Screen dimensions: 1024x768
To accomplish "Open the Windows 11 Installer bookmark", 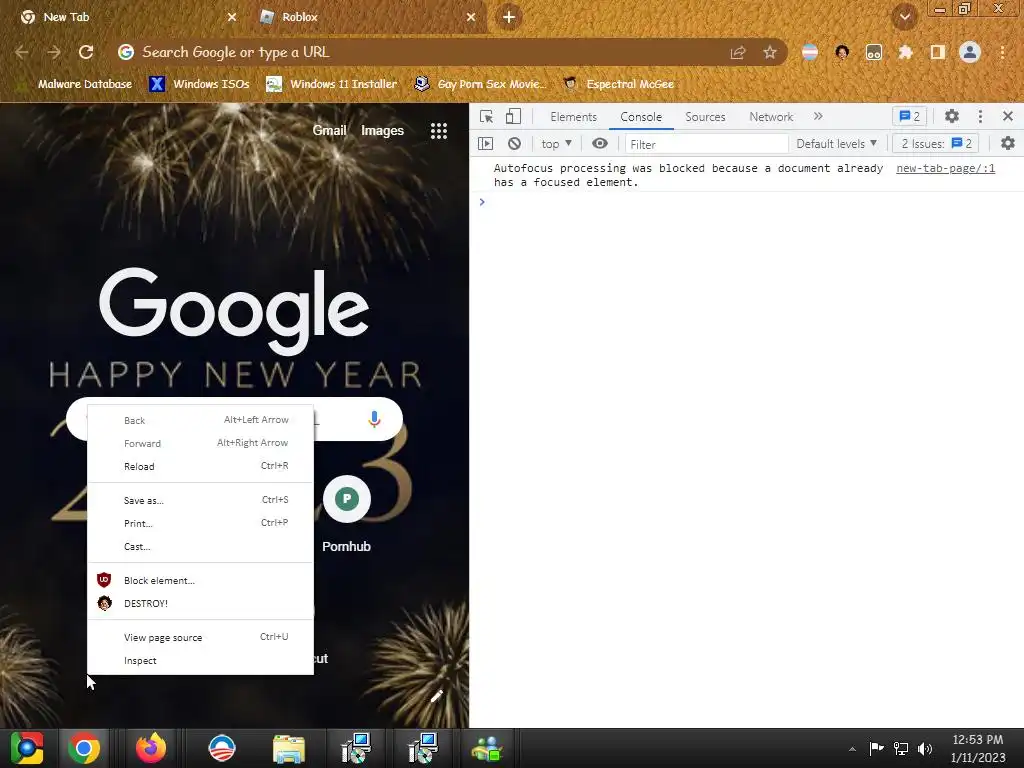I will click(x=331, y=84).
